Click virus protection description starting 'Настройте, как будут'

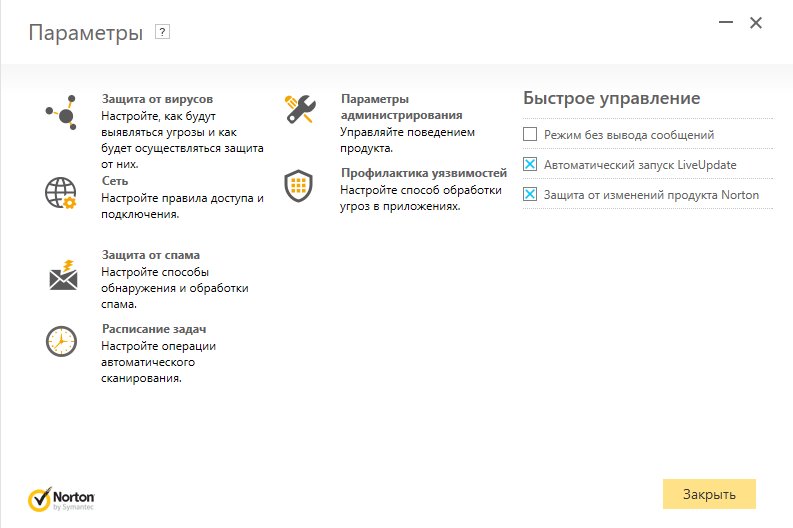click(x=182, y=140)
